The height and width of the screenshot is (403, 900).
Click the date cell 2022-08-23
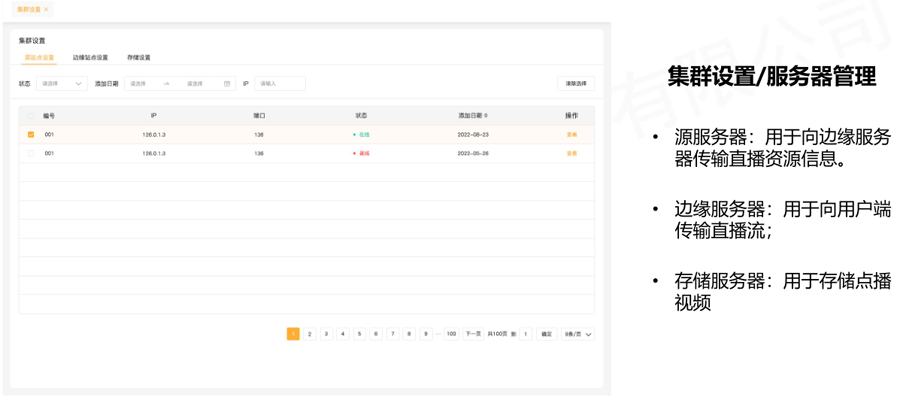pos(473,134)
